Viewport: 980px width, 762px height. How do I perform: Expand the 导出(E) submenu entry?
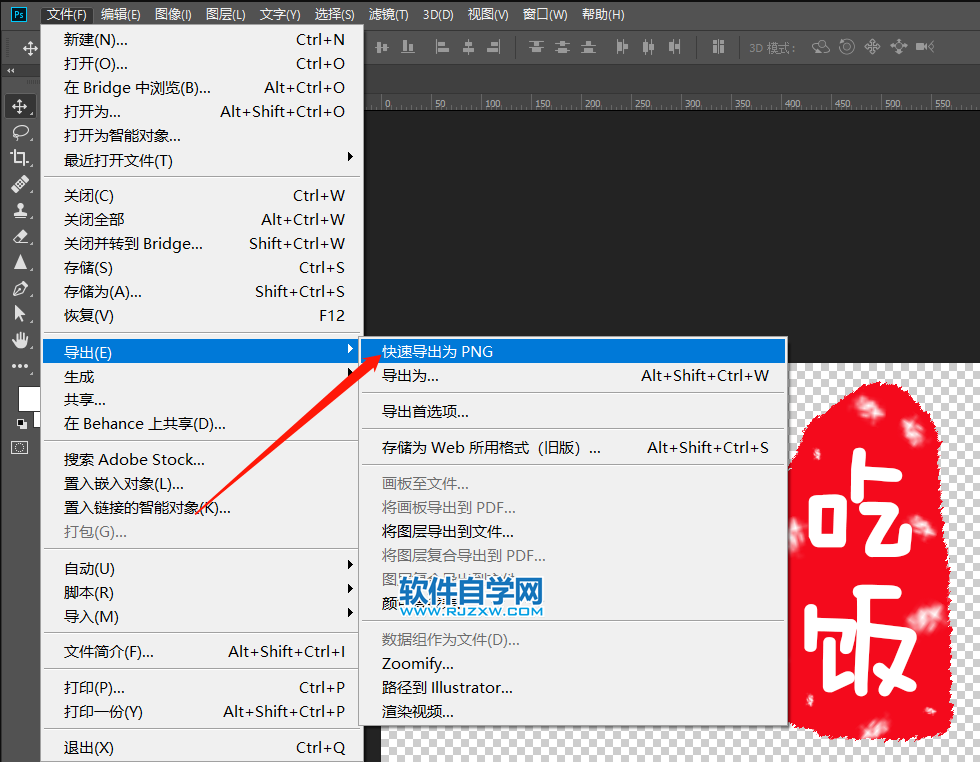pos(202,352)
